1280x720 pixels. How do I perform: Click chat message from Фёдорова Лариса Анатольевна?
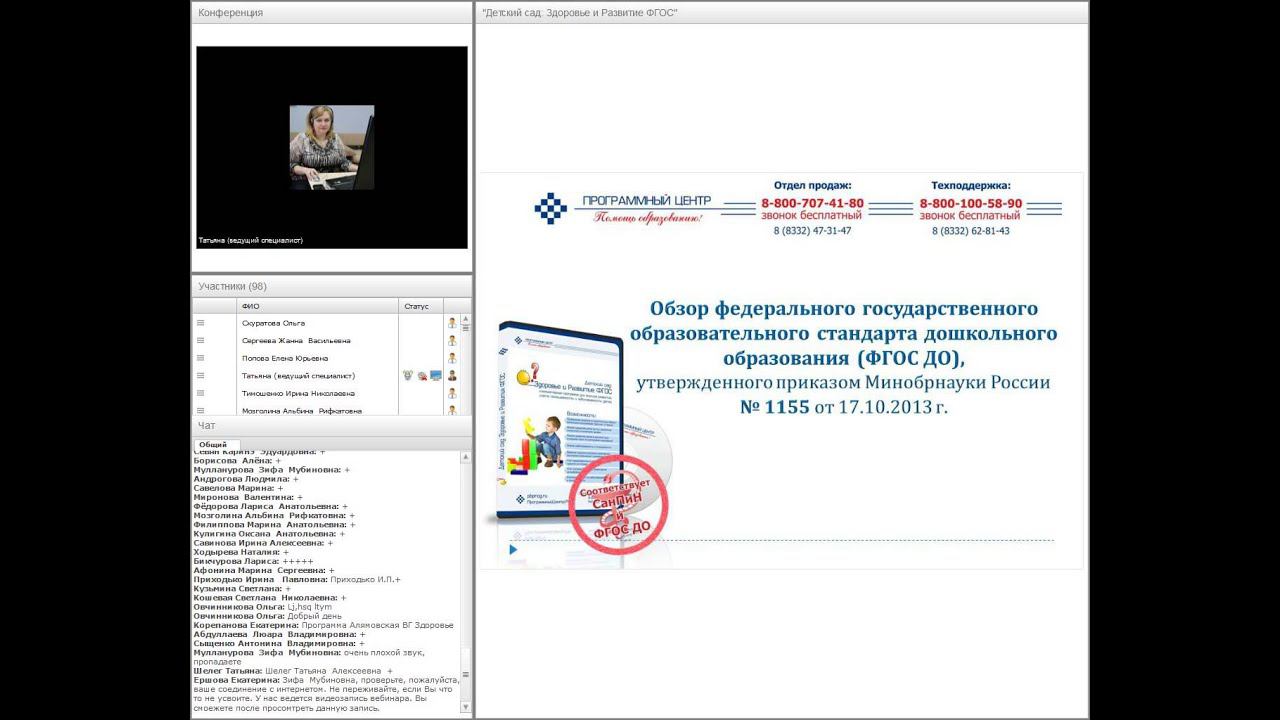[270, 506]
